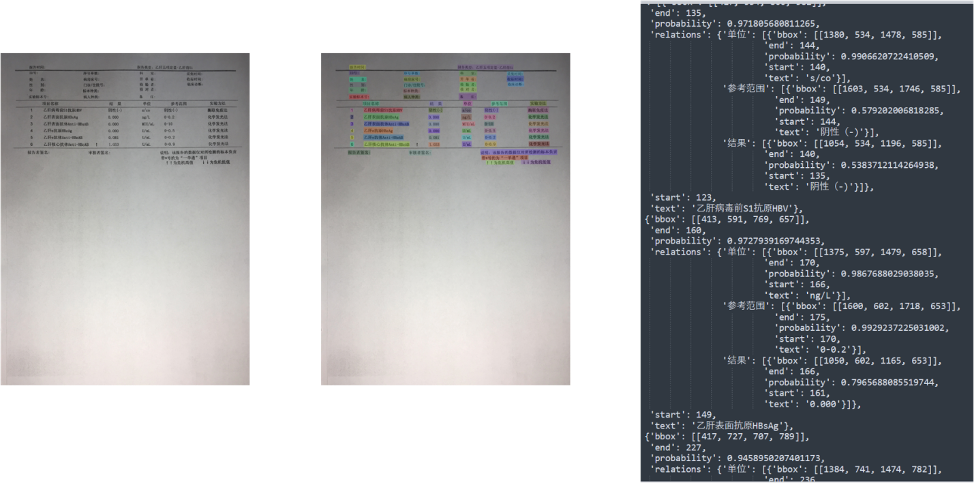
Task: Select the line 'end': 175
Action: click(801, 317)
